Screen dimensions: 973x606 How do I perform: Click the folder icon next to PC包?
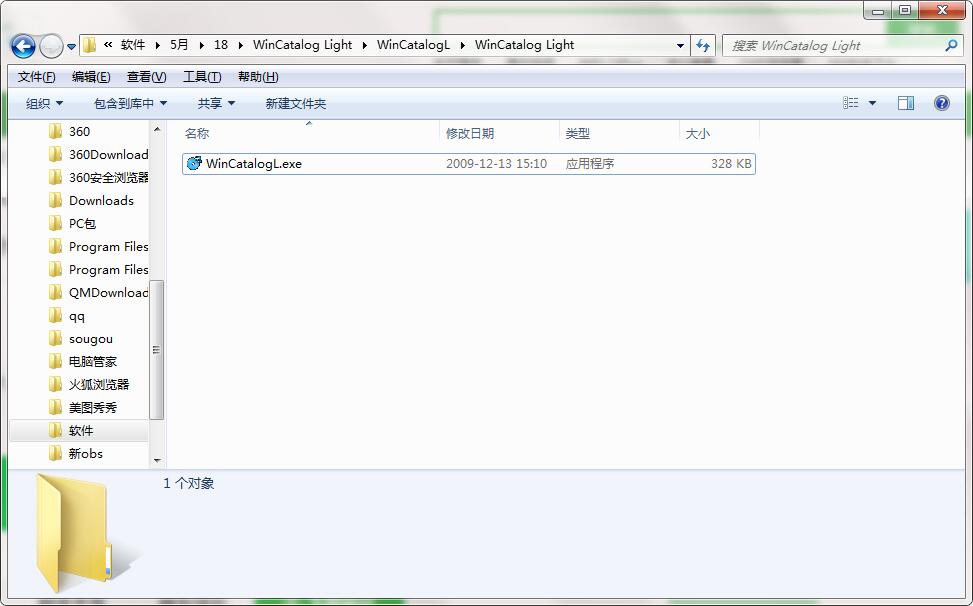(55, 223)
